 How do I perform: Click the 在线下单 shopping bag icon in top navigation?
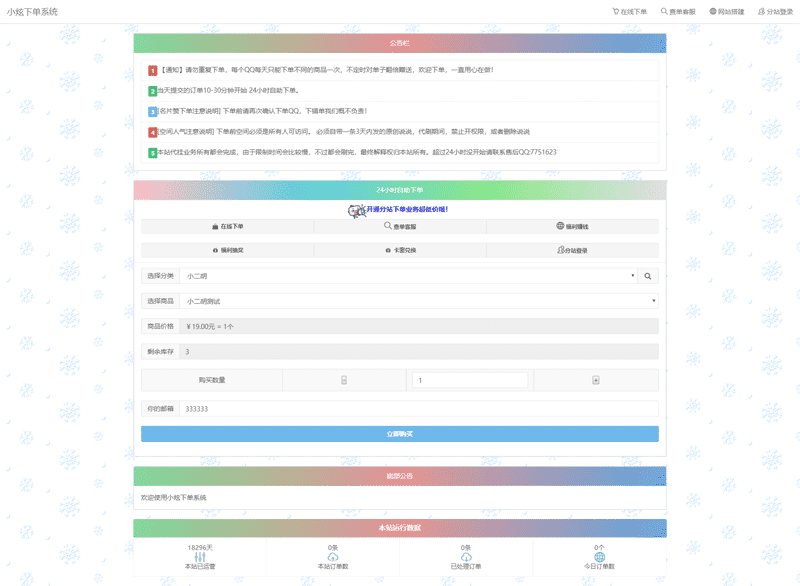click(617, 10)
